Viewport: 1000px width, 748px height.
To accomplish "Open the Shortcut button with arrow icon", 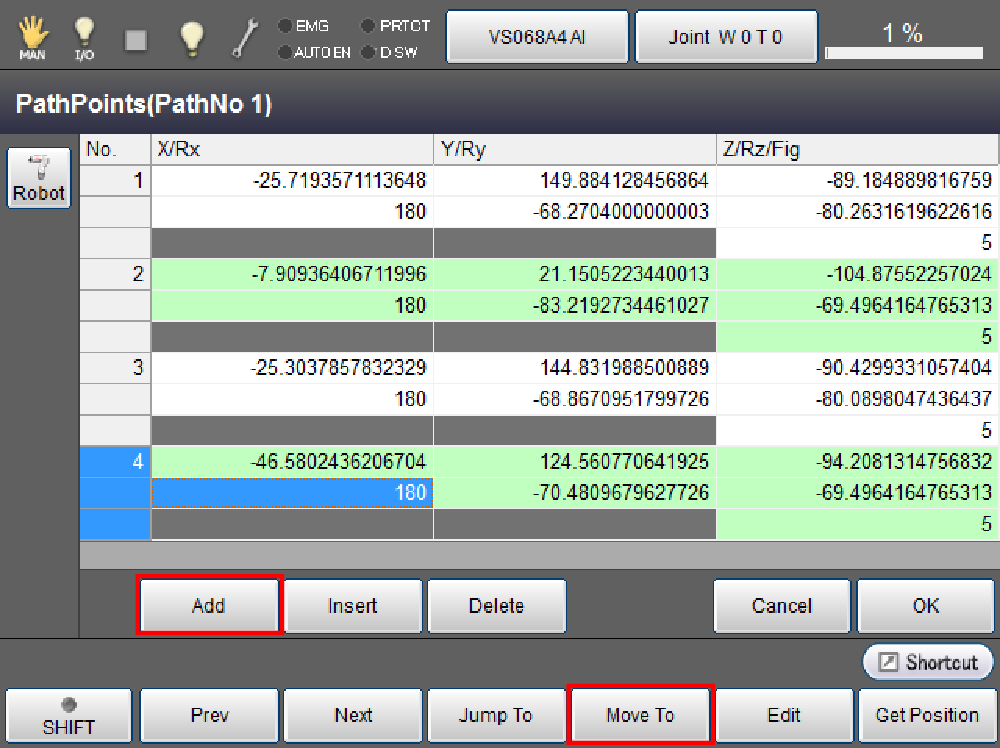I will coord(927,662).
